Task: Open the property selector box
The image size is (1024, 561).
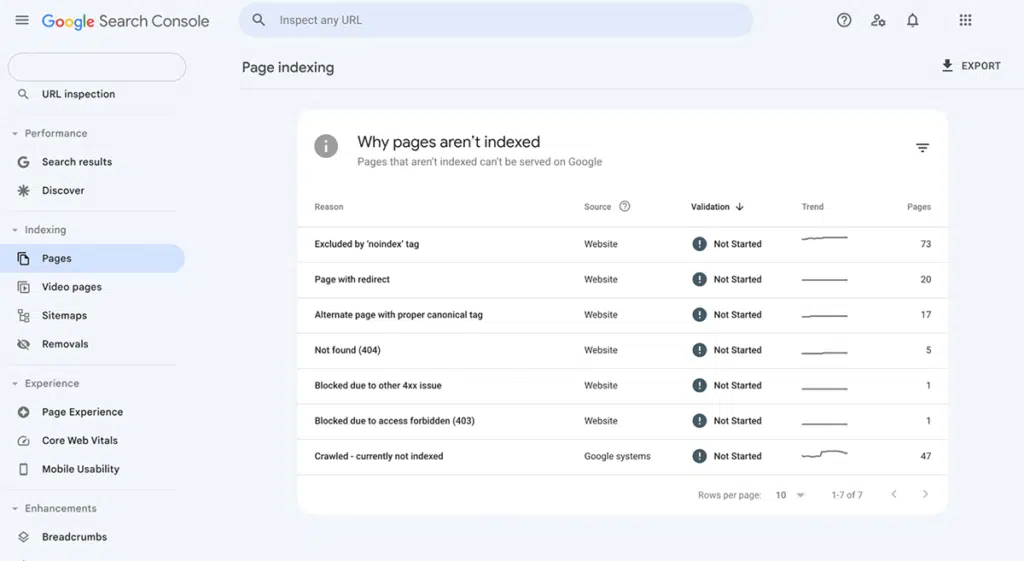Action: [x=97, y=67]
